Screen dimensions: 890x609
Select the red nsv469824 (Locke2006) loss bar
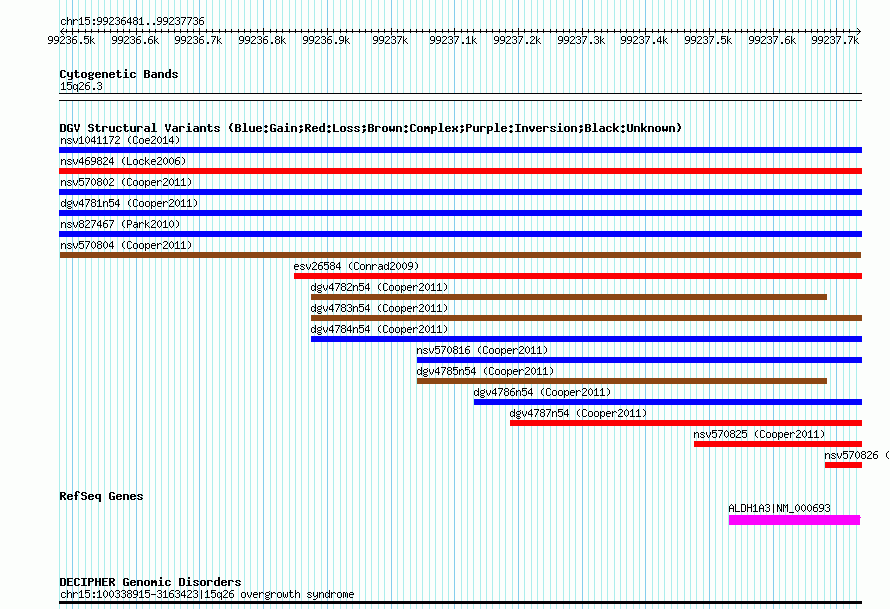click(x=460, y=171)
